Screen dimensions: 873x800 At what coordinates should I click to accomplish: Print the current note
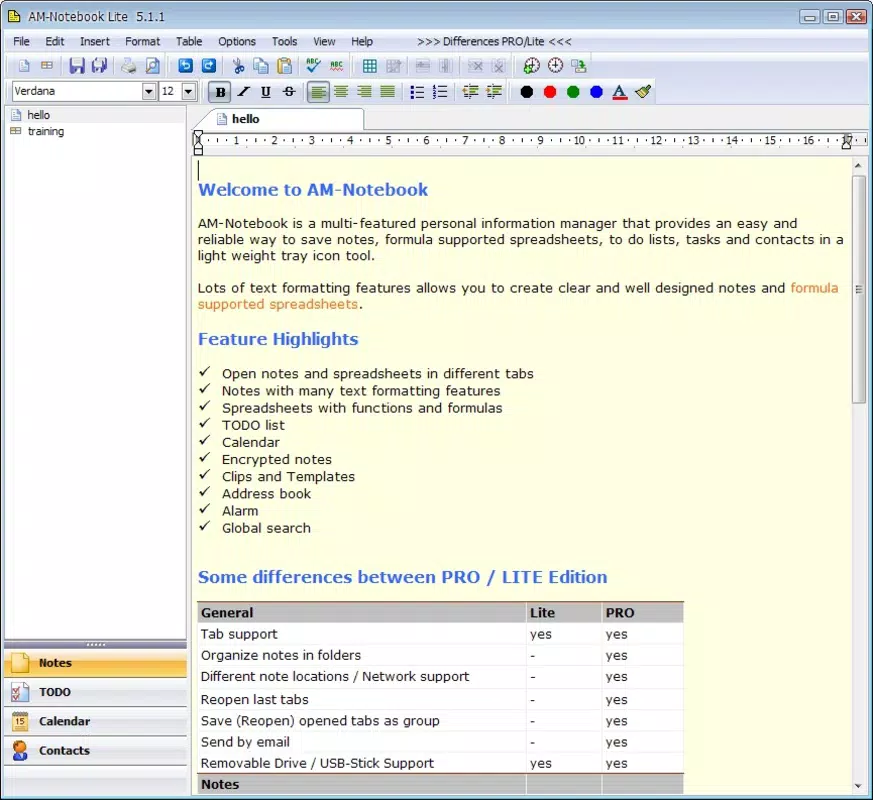pyautogui.click(x=129, y=66)
